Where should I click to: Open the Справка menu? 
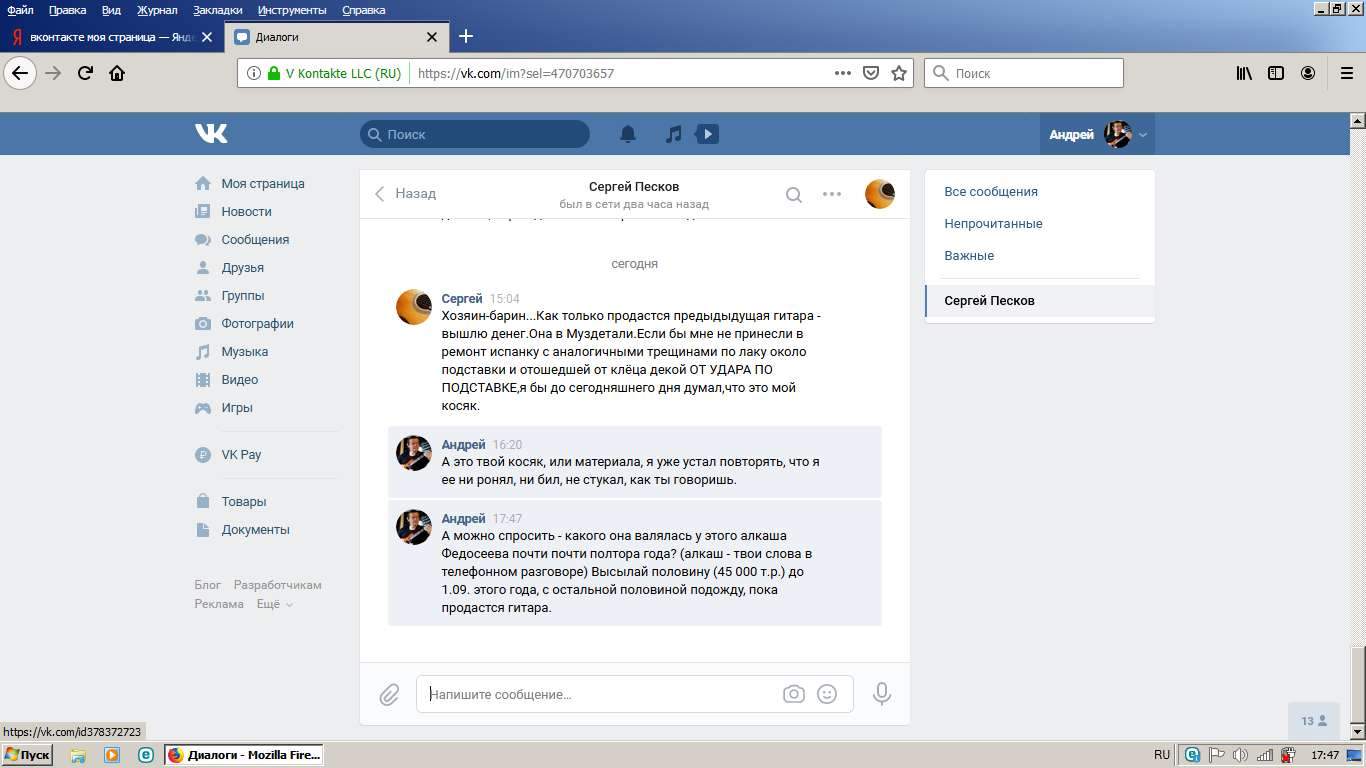point(363,10)
